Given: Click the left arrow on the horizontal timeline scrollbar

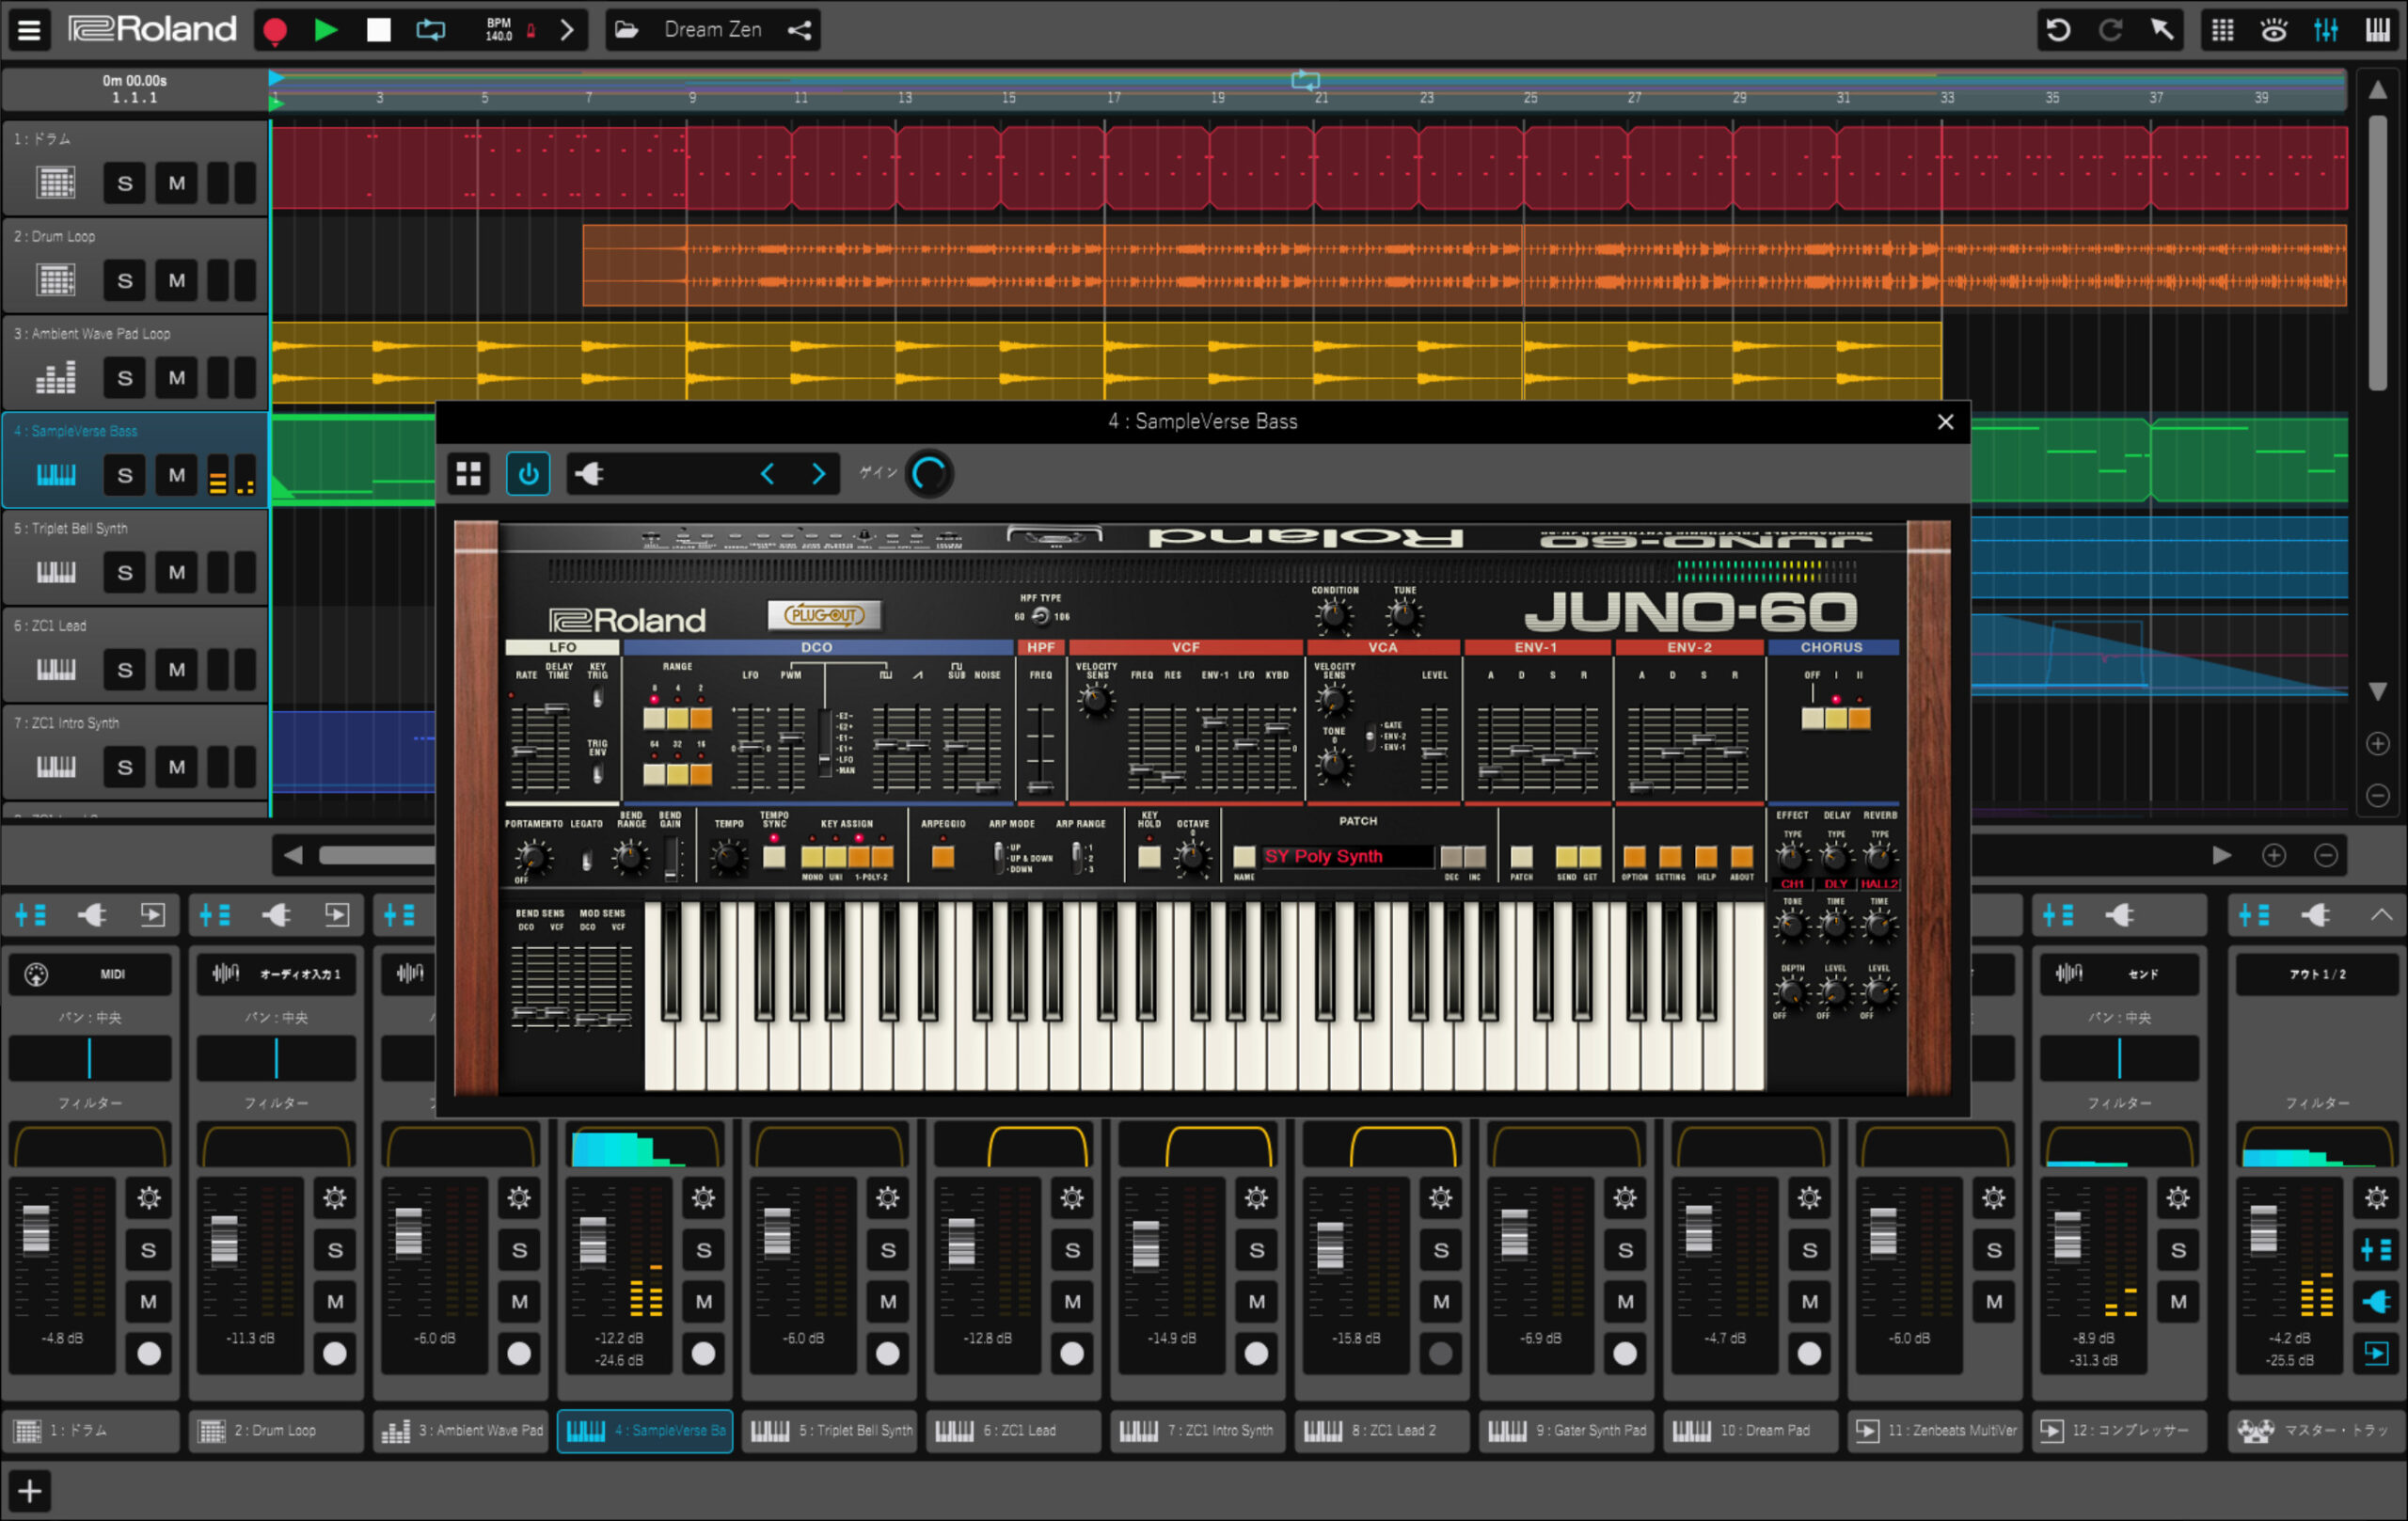Looking at the screenshot, I should click(x=293, y=855).
